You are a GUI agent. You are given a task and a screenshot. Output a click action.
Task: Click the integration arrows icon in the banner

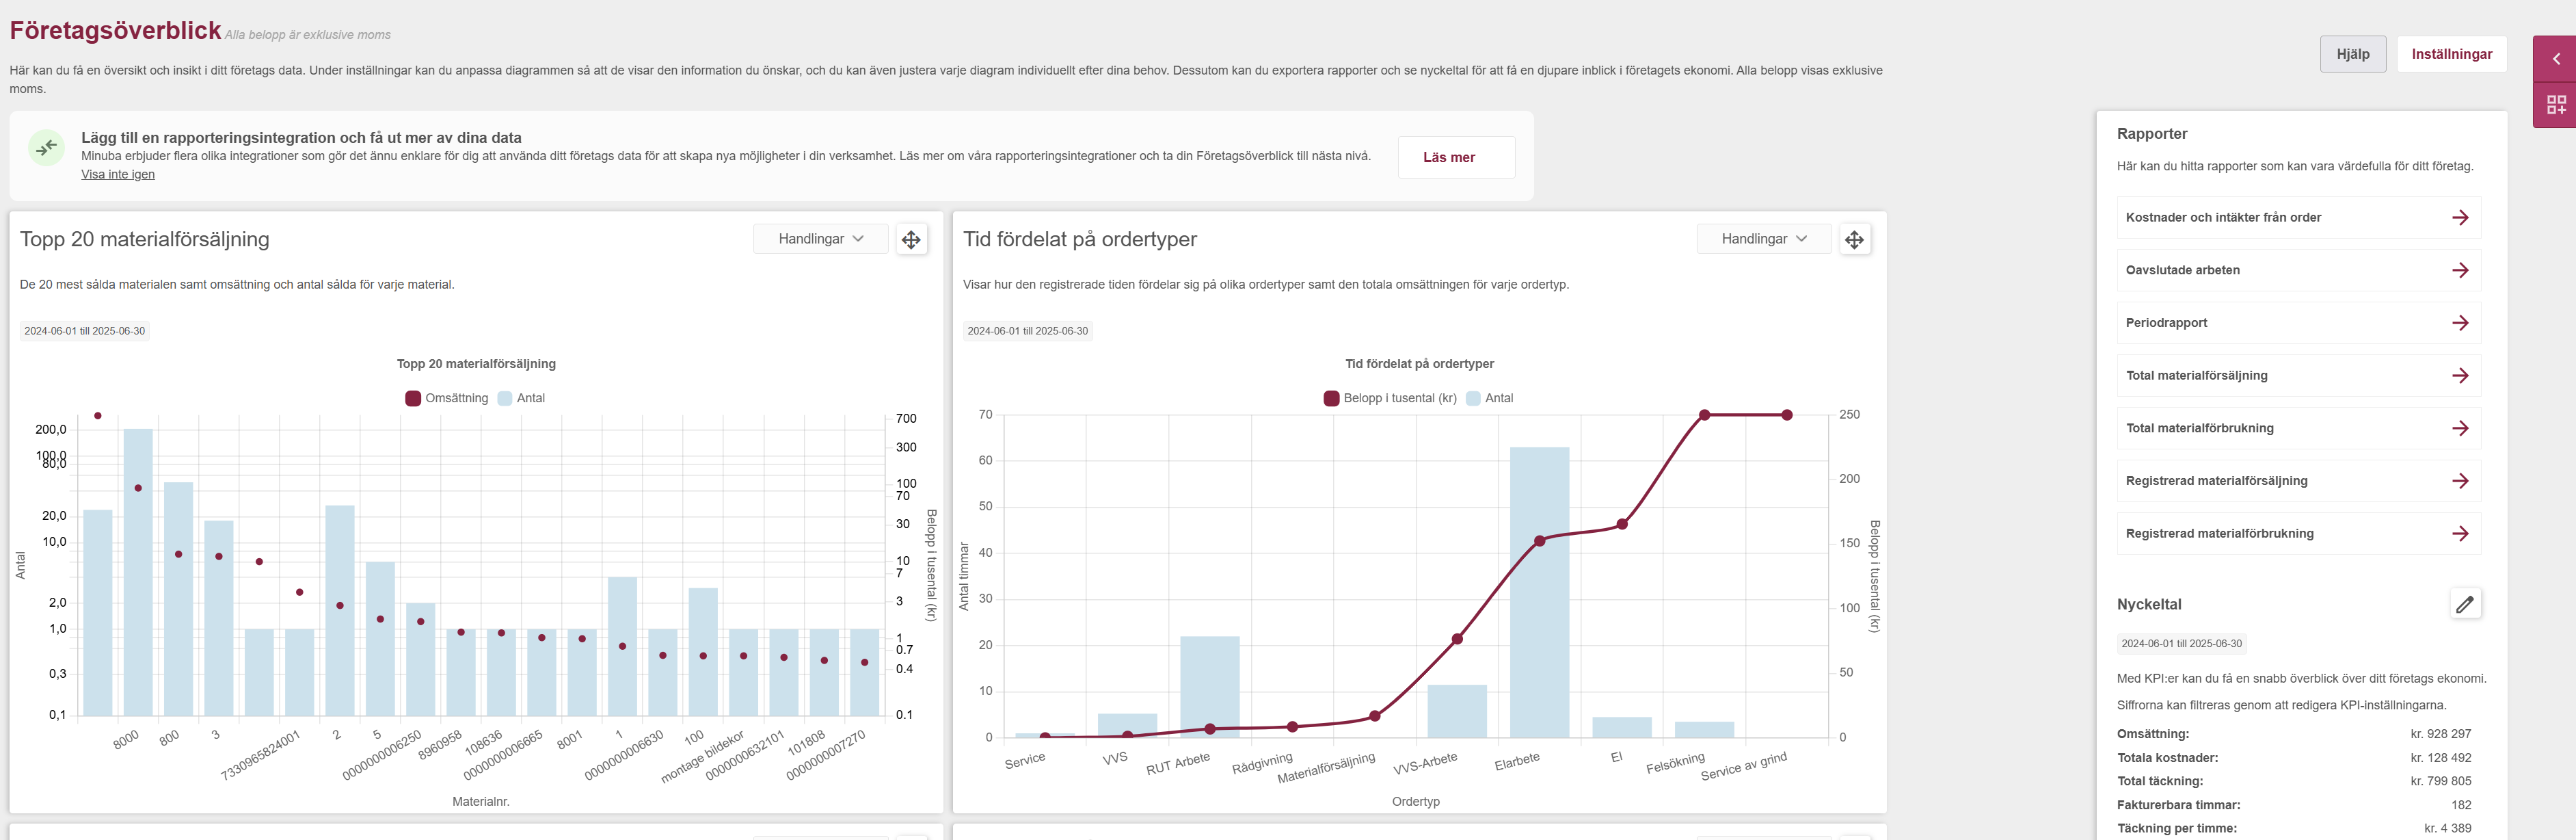tap(47, 148)
